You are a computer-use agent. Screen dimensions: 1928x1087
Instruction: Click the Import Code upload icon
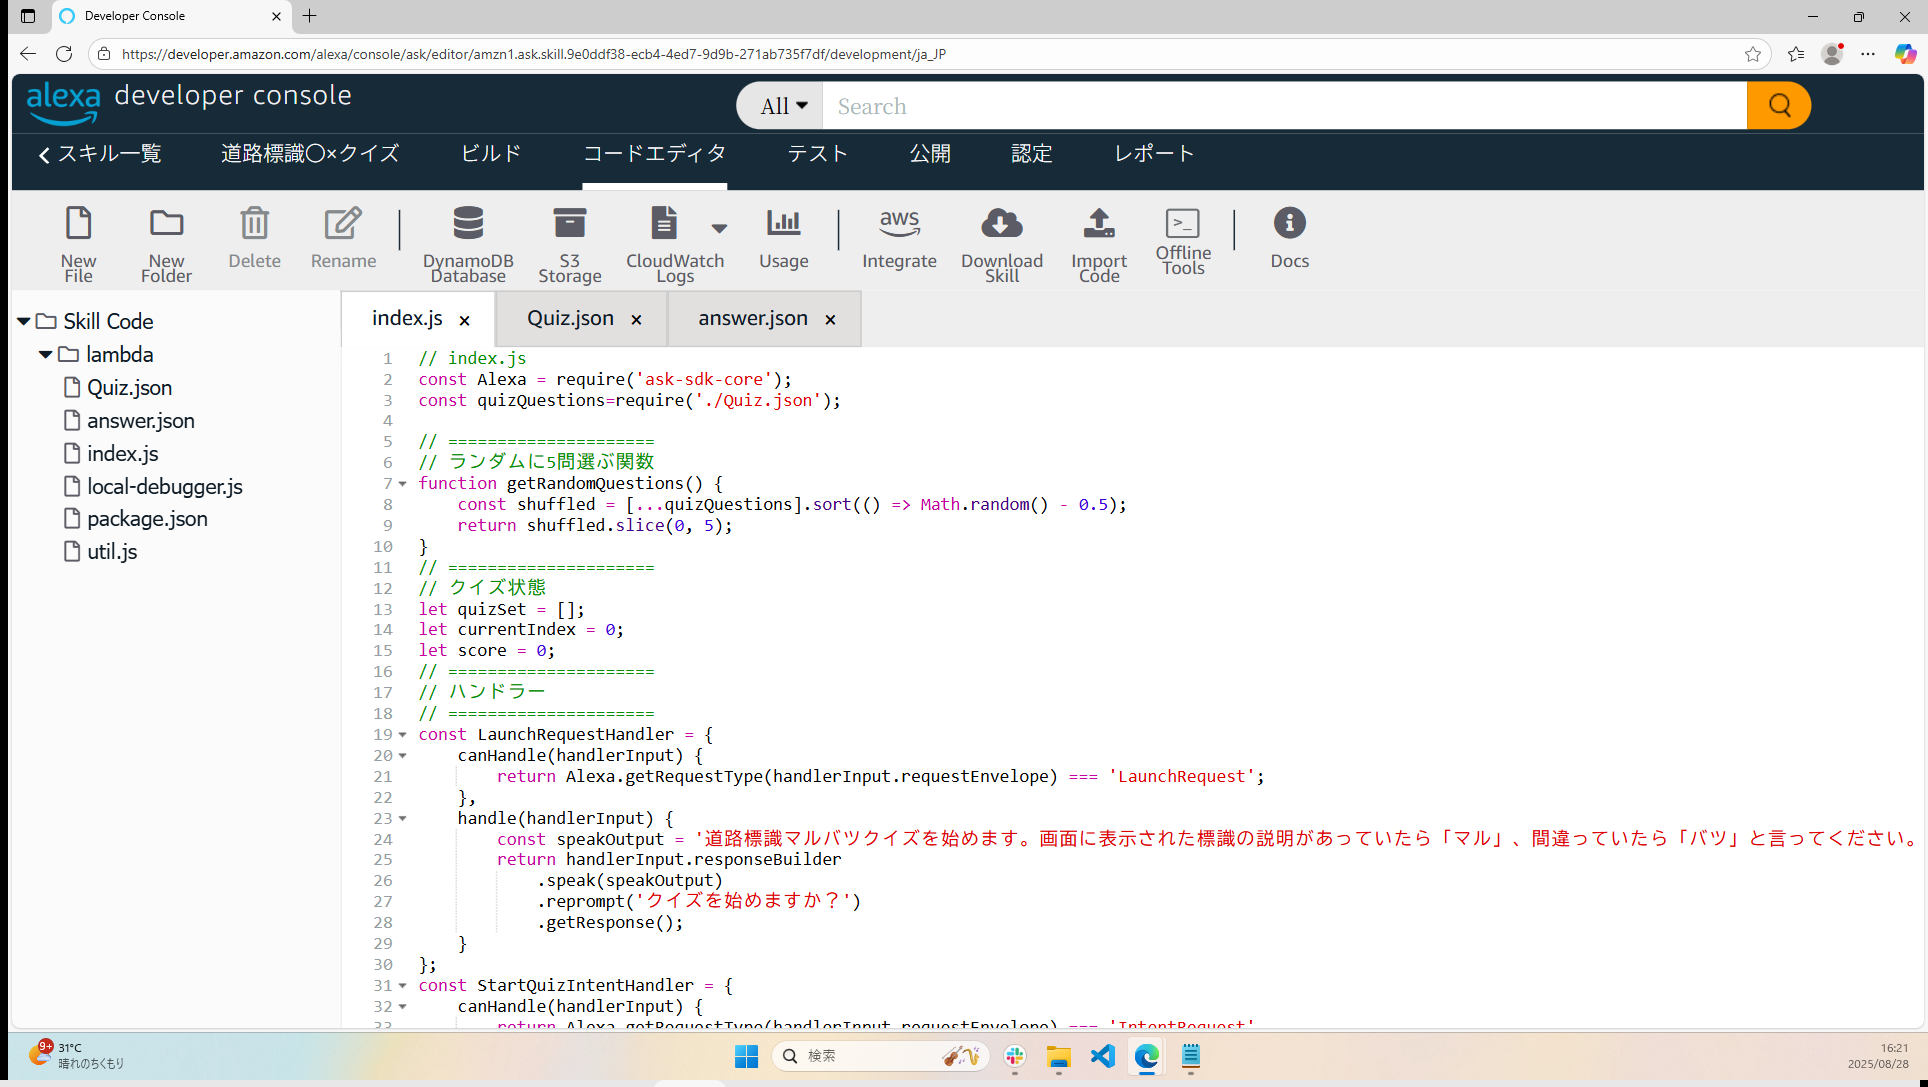pyautogui.click(x=1098, y=224)
